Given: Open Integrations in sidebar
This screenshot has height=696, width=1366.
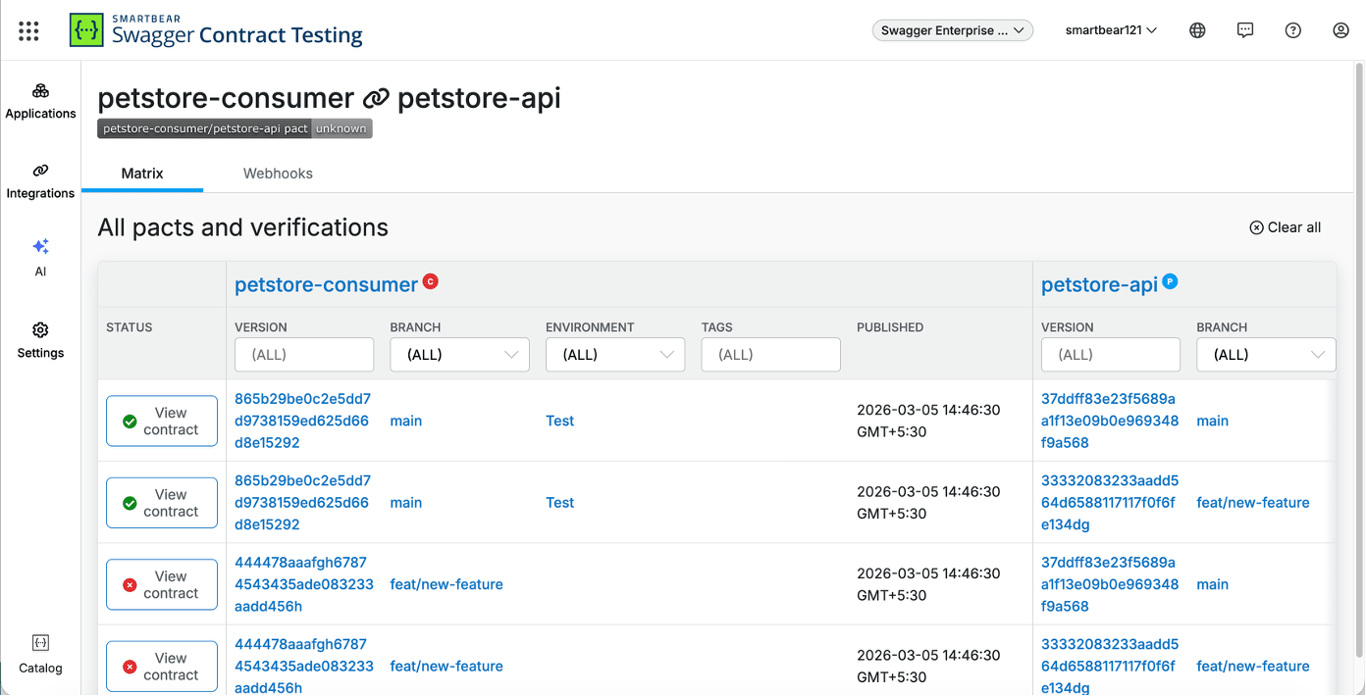Looking at the screenshot, I should point(40,182).
